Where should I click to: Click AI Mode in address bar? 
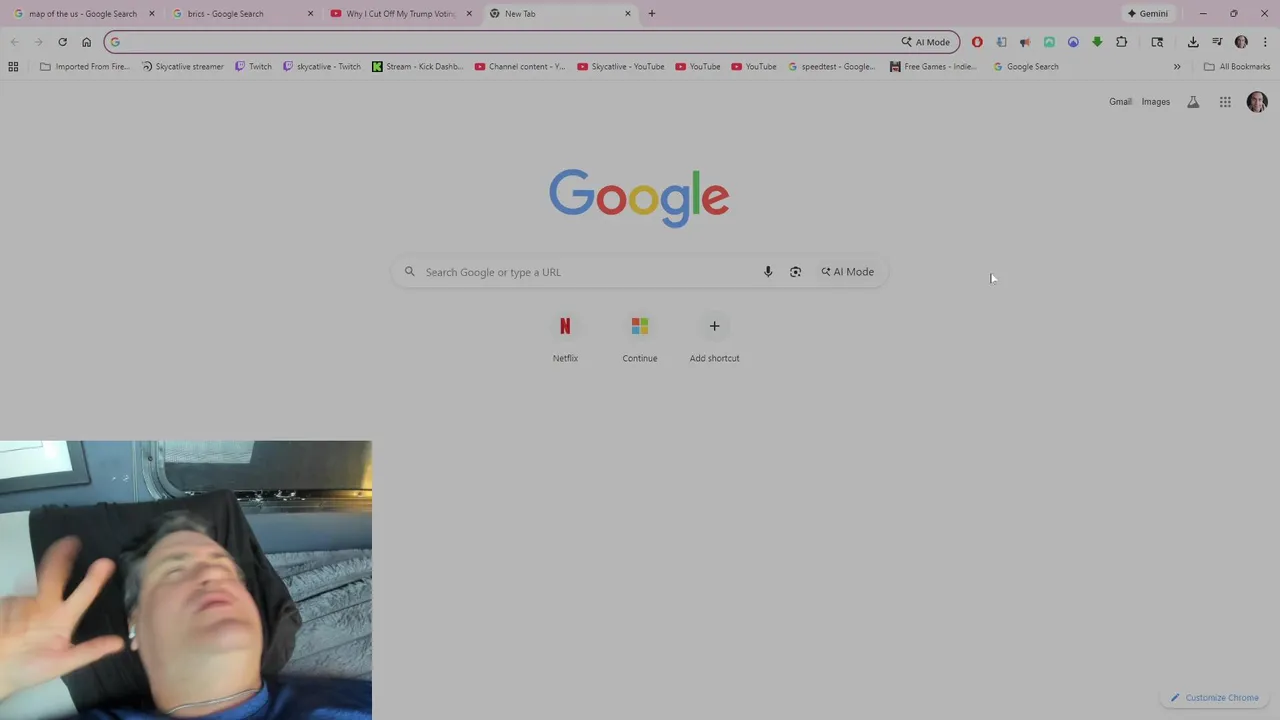tap(926, 42)
